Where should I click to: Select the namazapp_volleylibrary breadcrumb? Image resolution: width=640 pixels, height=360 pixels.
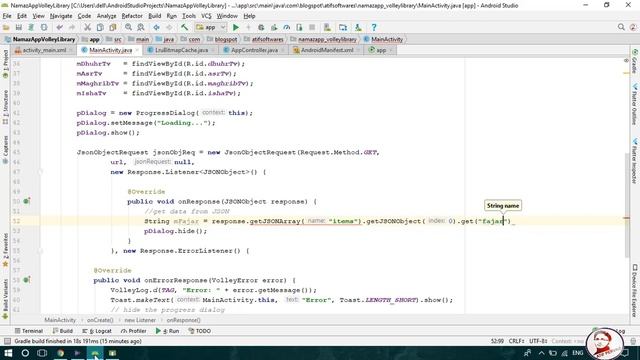tap(323, 40)
